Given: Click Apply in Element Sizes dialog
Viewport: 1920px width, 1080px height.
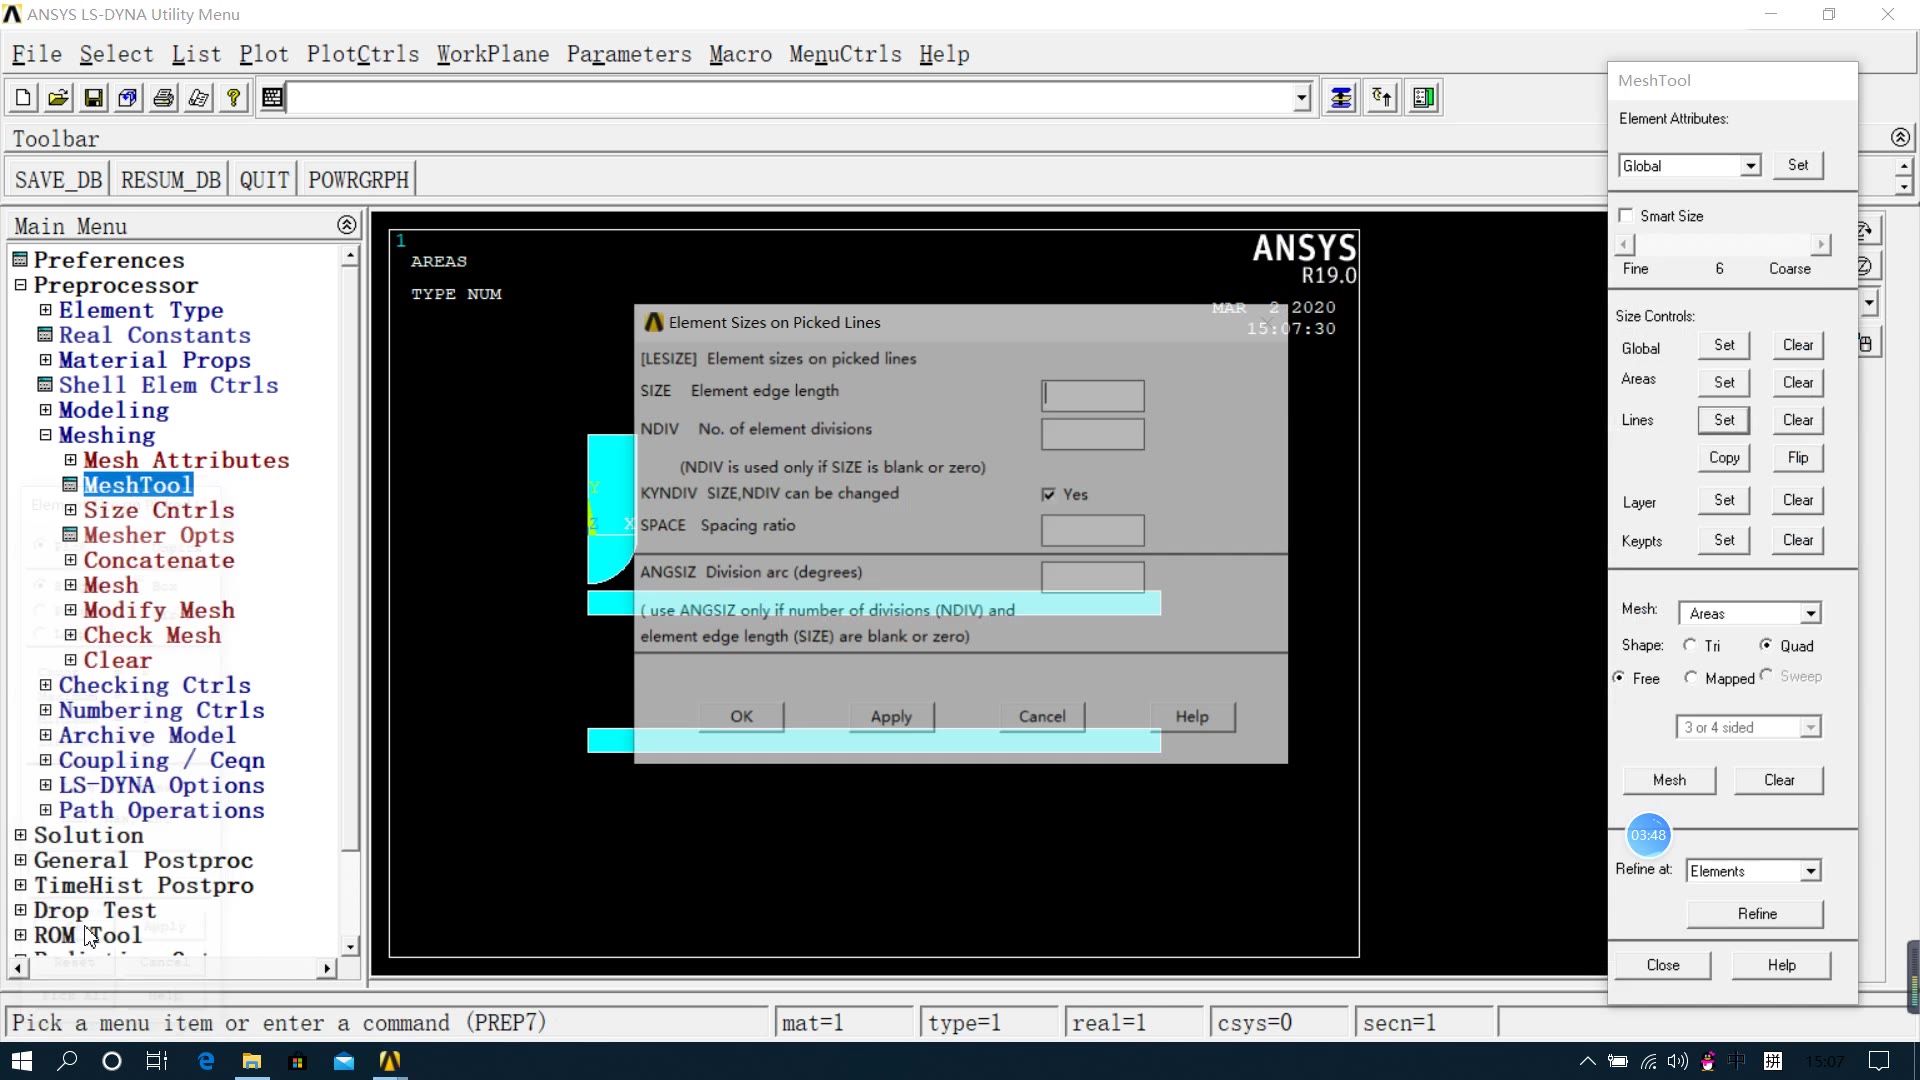Looking at the screenshot, I should point(891,716).
